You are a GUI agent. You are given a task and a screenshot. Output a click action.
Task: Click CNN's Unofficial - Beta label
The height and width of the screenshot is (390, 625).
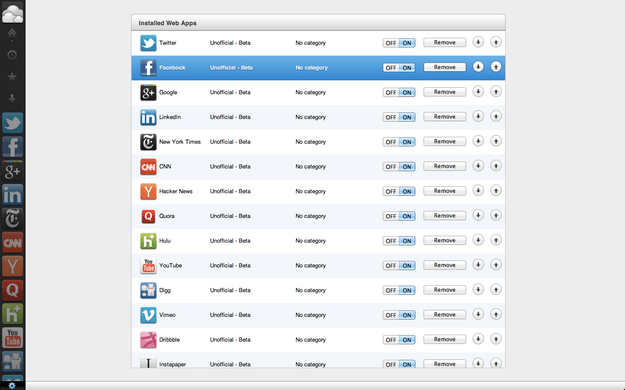[230, 166]
